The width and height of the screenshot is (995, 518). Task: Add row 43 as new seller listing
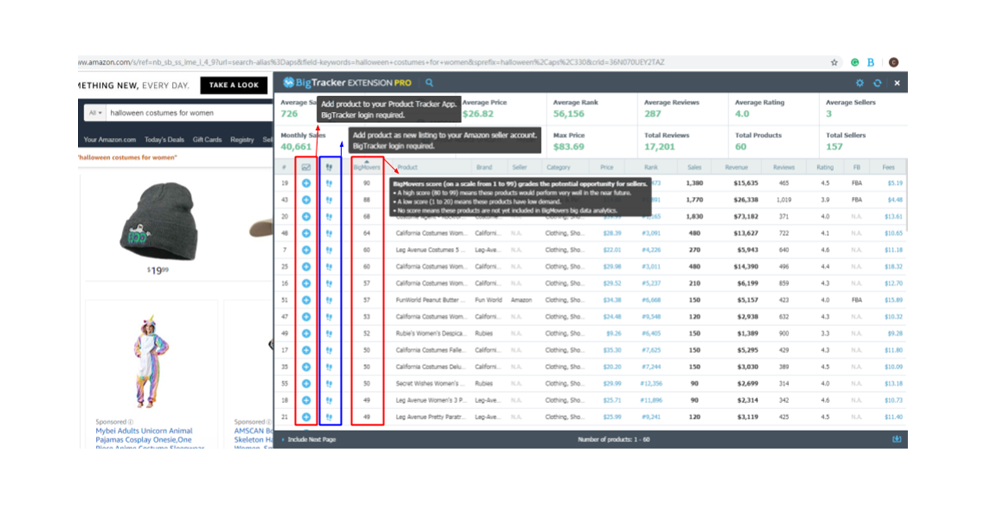(x=329, y=200)
